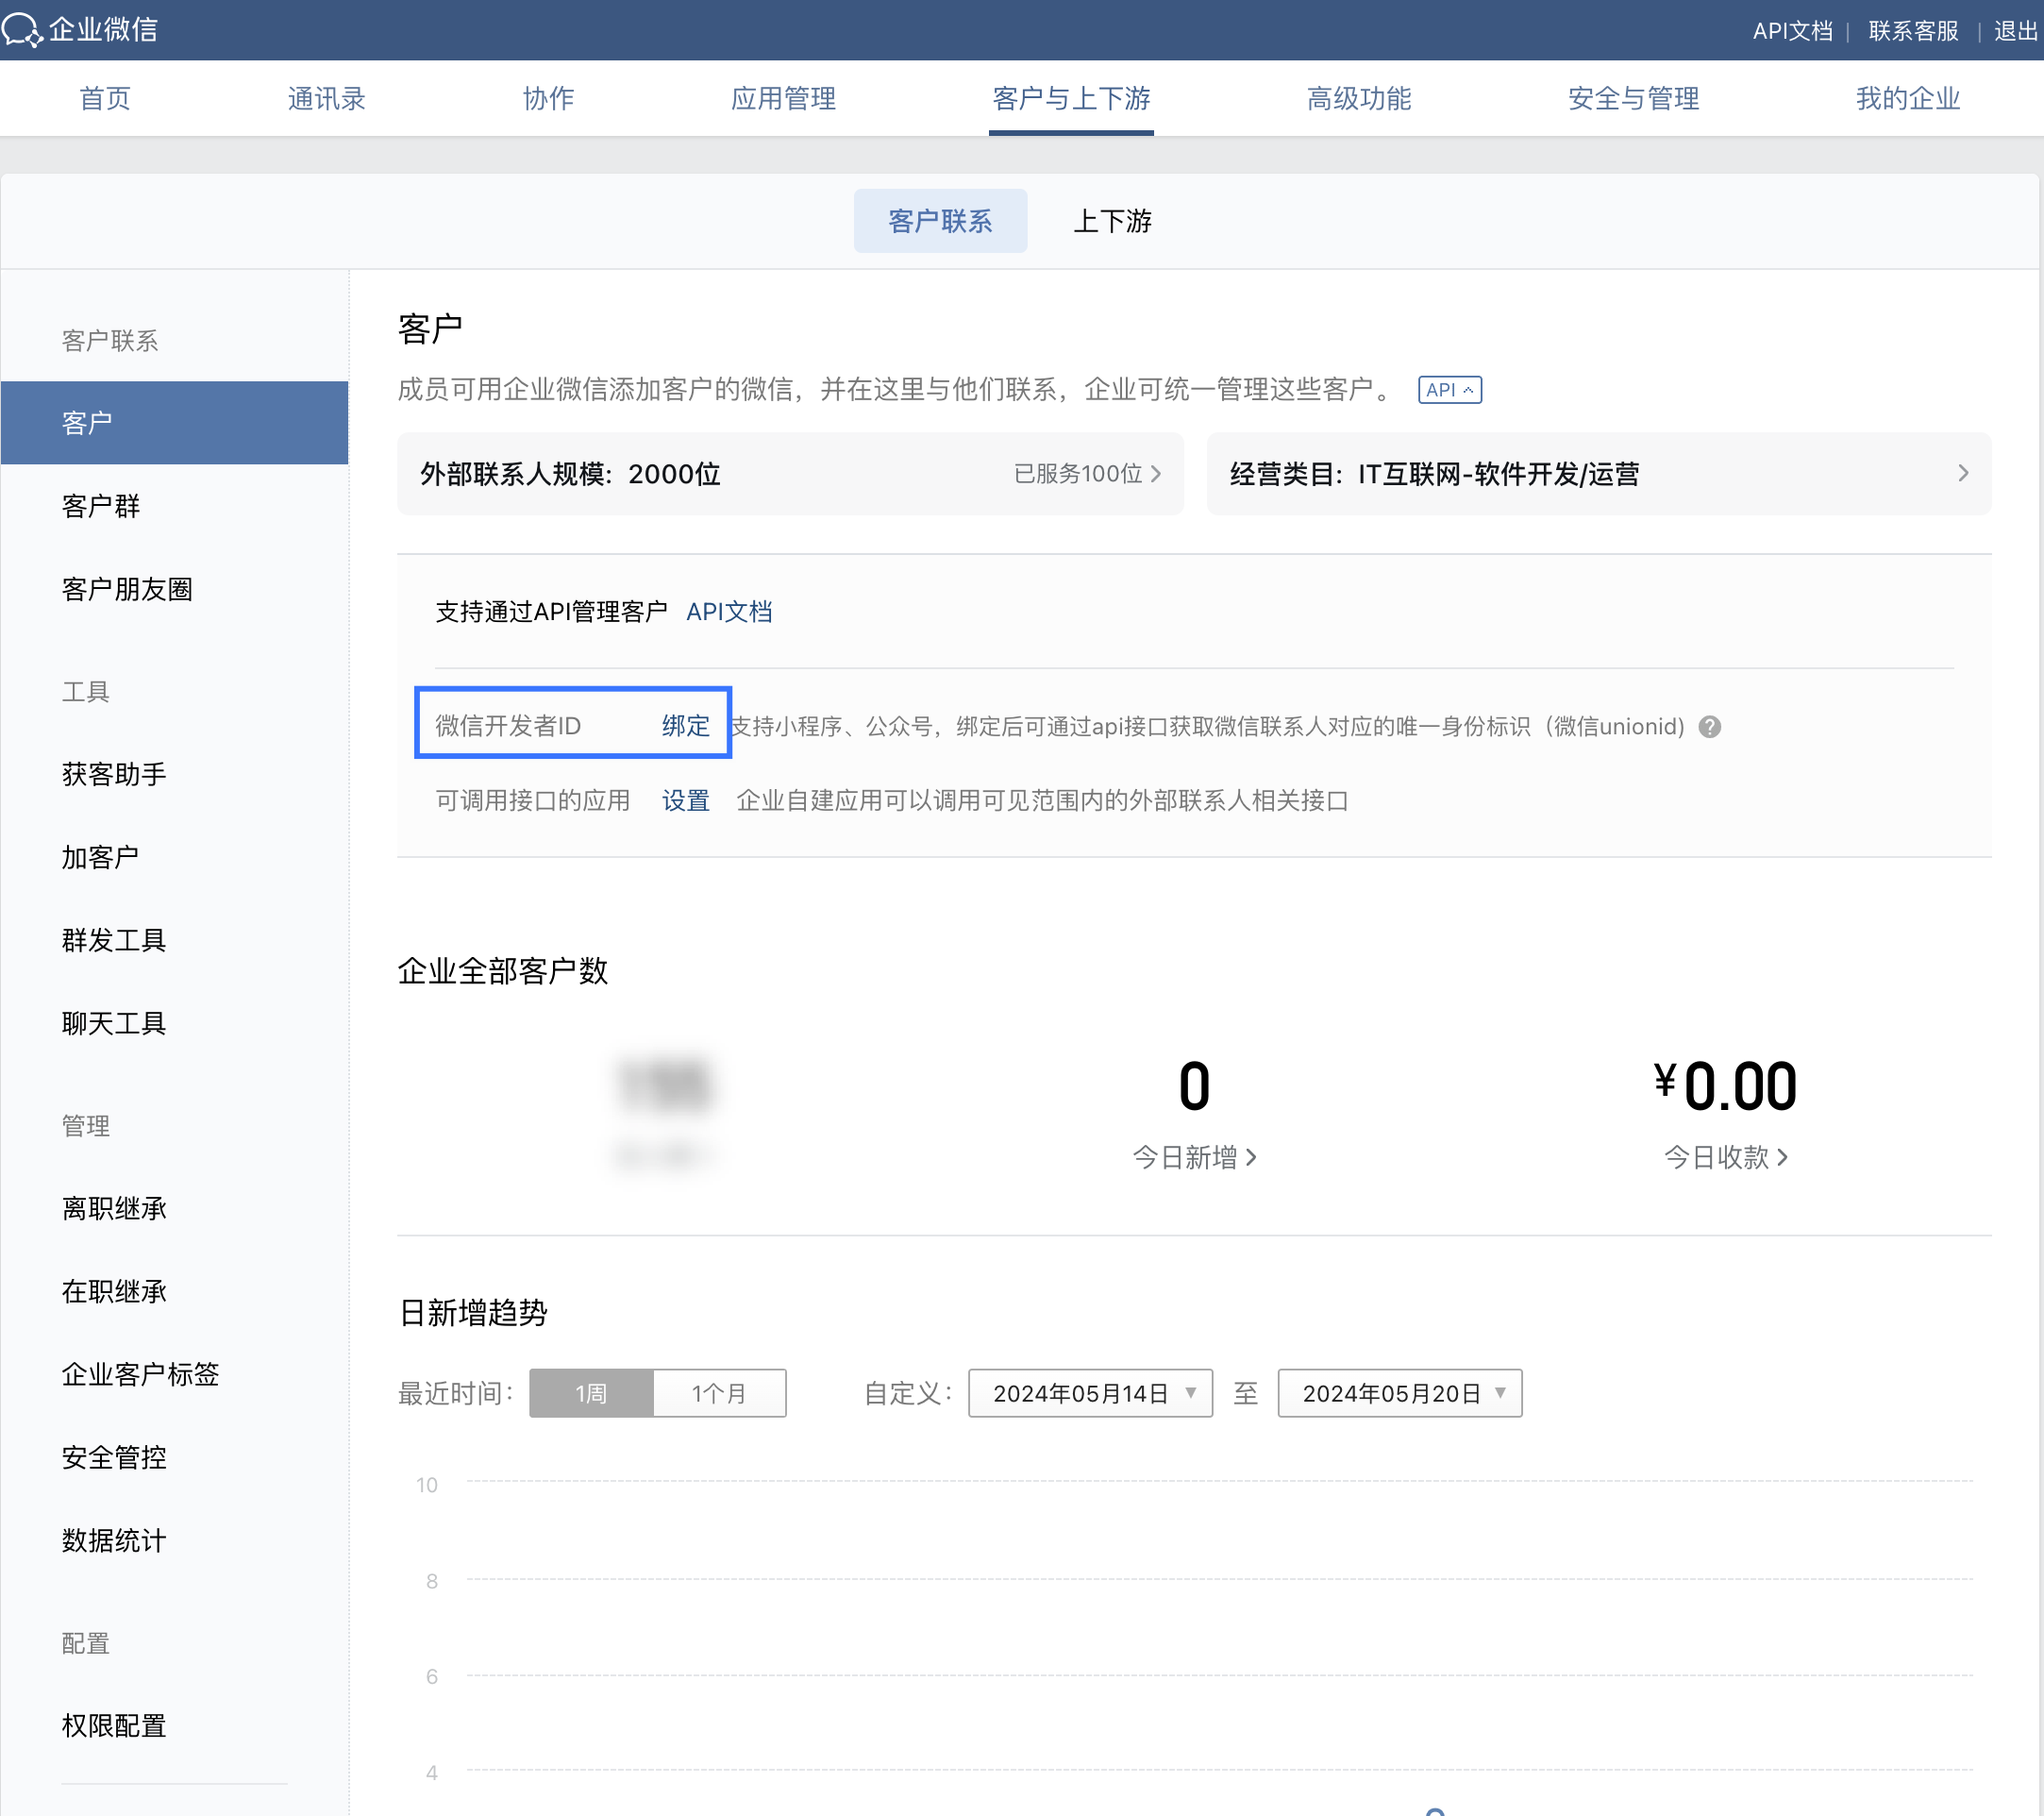
Task: Open 协作 tab
Action: click(548, 98)
